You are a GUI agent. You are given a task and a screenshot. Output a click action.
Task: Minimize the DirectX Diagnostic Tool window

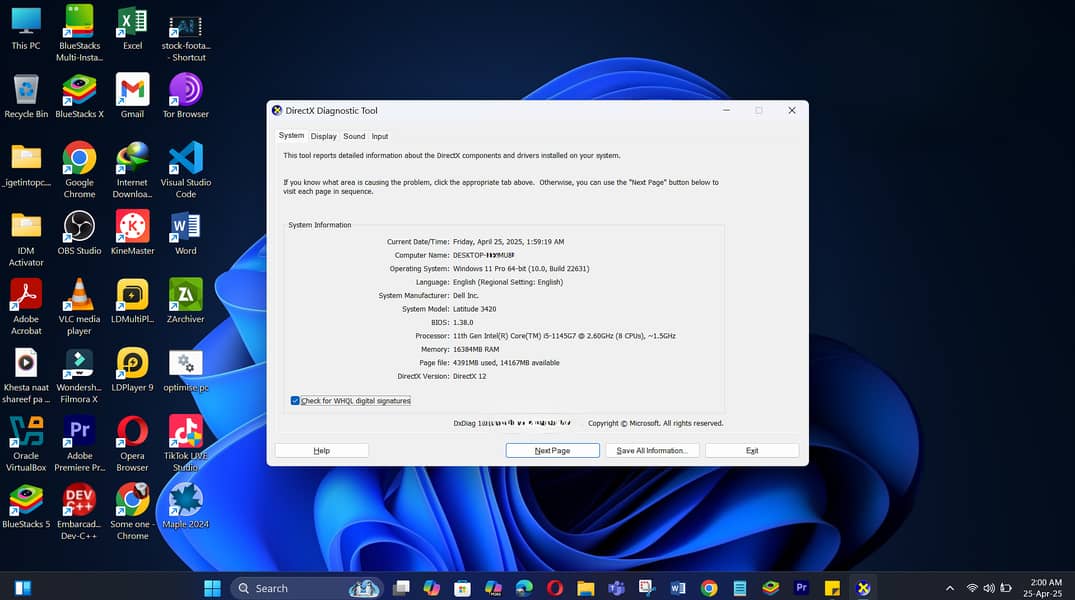point(726,110)
